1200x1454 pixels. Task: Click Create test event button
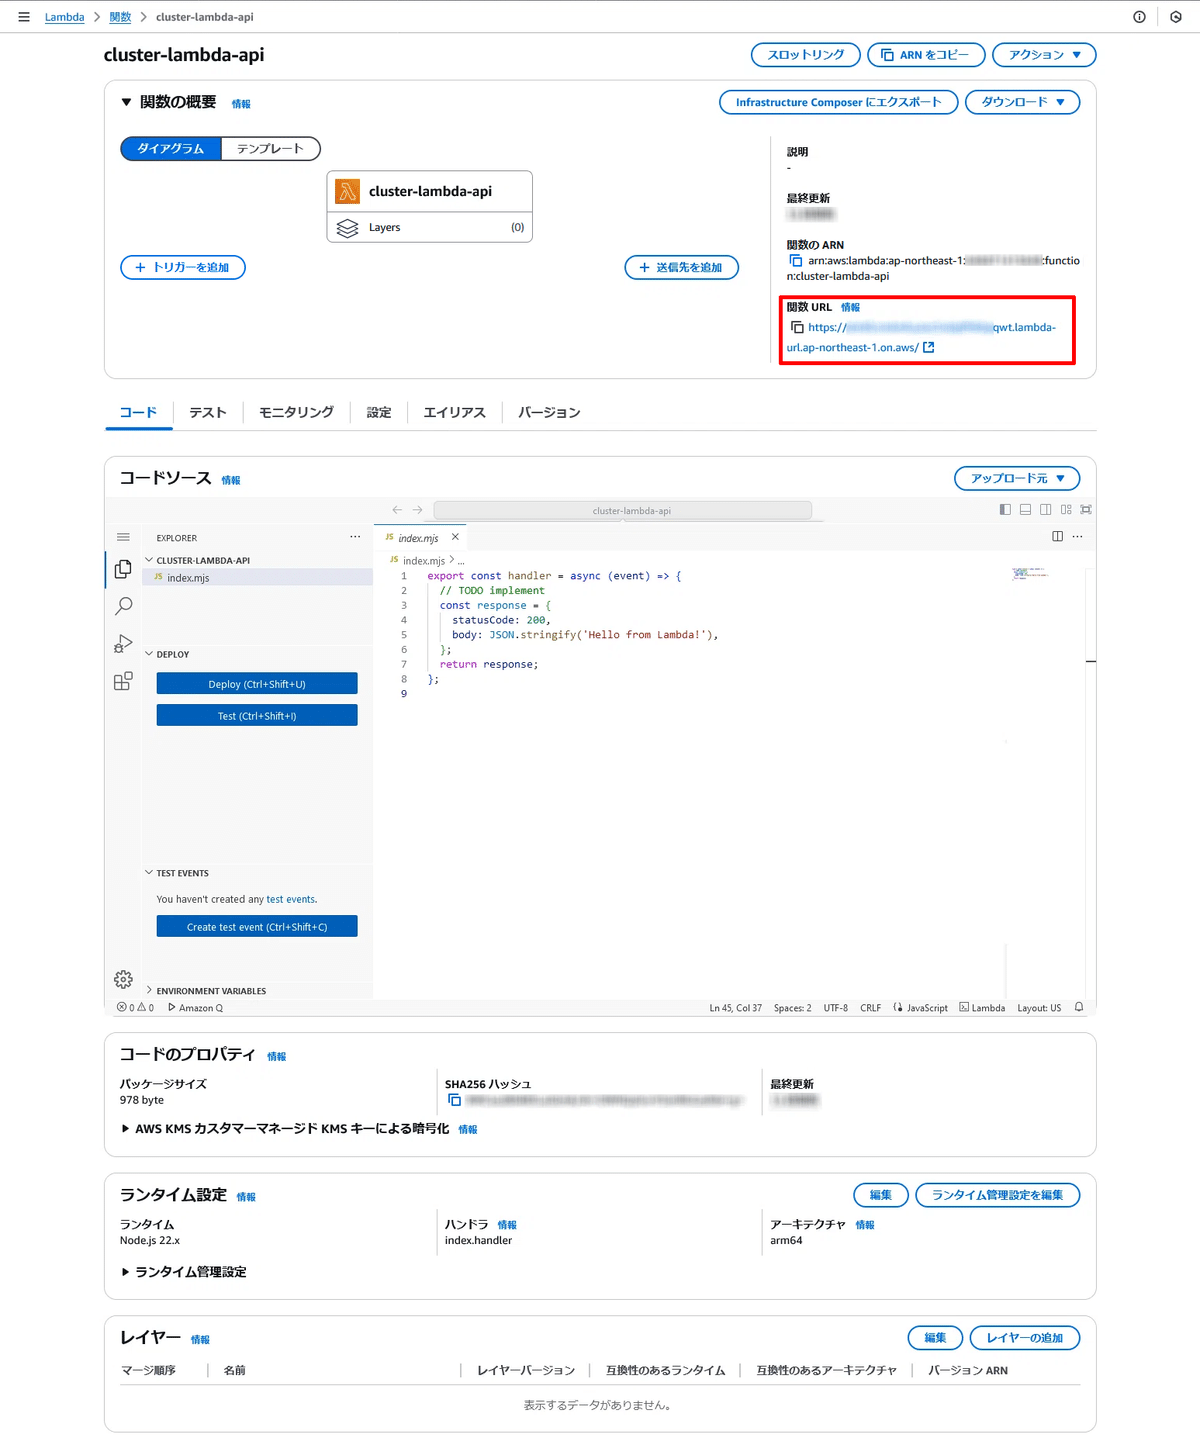pos(257,927)
